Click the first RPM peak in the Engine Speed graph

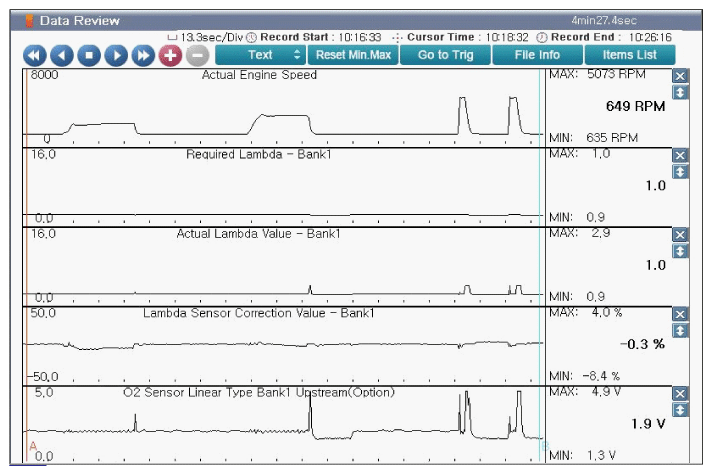pyautogui.click(x=463, y=100)
